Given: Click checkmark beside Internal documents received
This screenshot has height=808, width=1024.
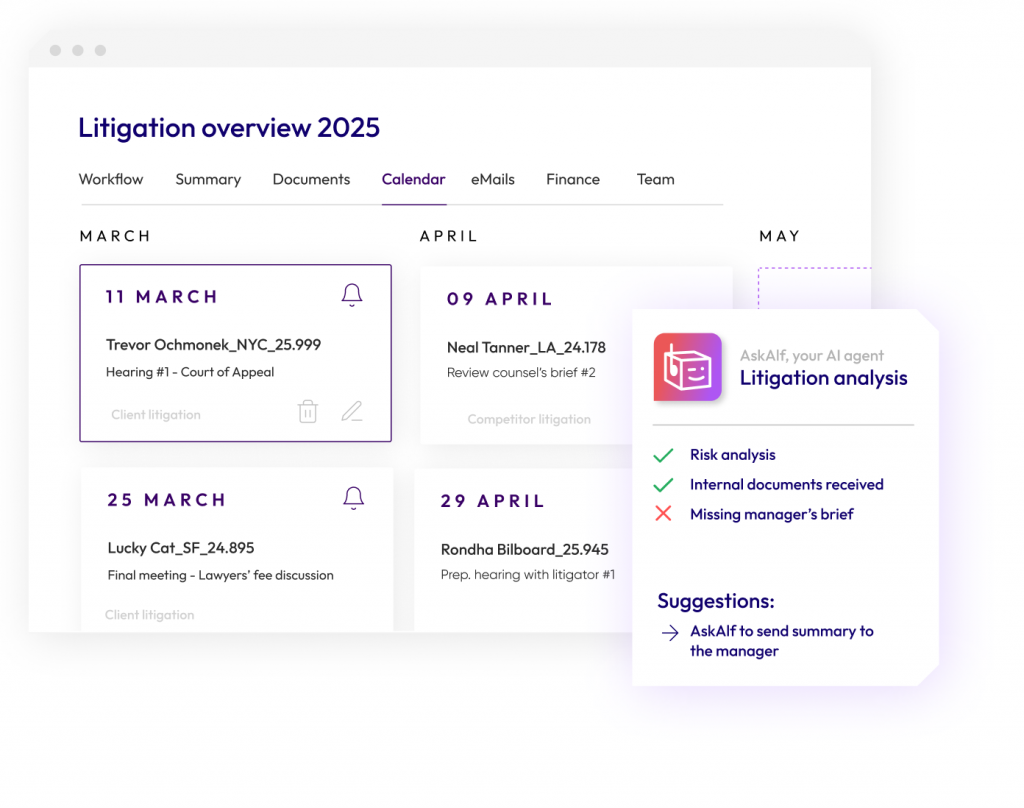Looking at the screenshot, I should tap(663, 485).
